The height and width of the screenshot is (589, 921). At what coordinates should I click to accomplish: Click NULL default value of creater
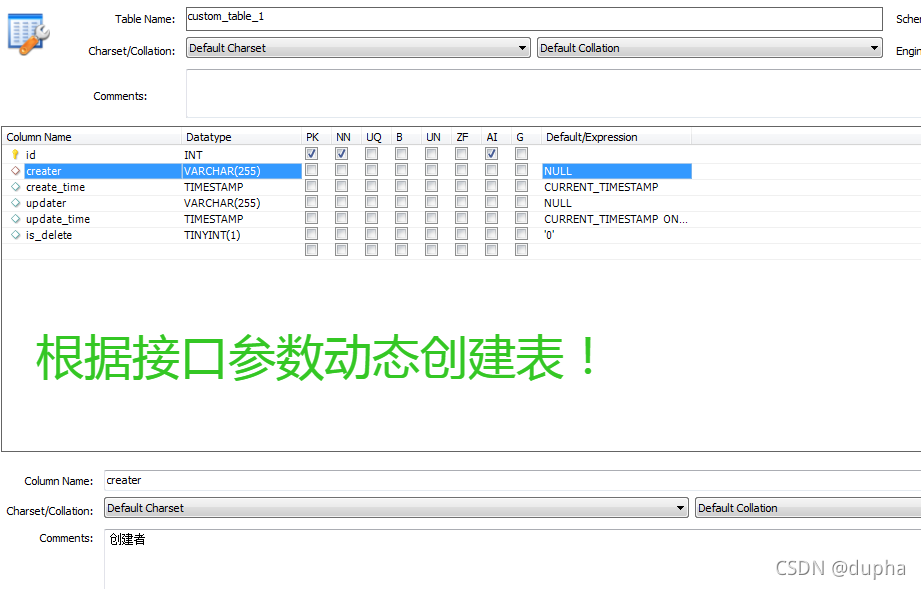[x=617, y=171]
